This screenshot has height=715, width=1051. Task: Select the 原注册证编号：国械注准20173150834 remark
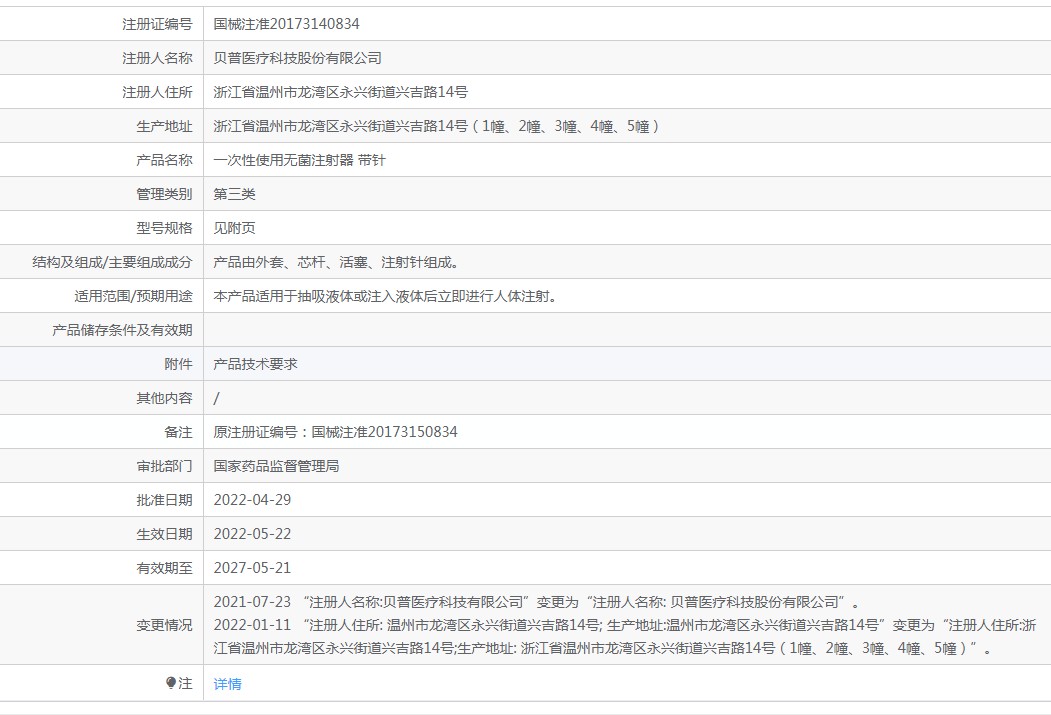point(335,432)
